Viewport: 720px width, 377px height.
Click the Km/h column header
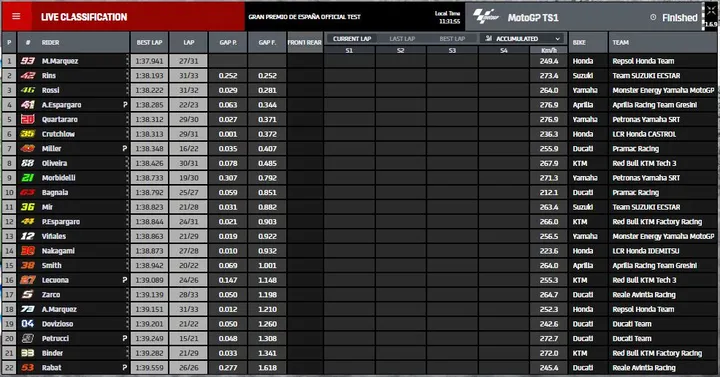pos(549,50)
